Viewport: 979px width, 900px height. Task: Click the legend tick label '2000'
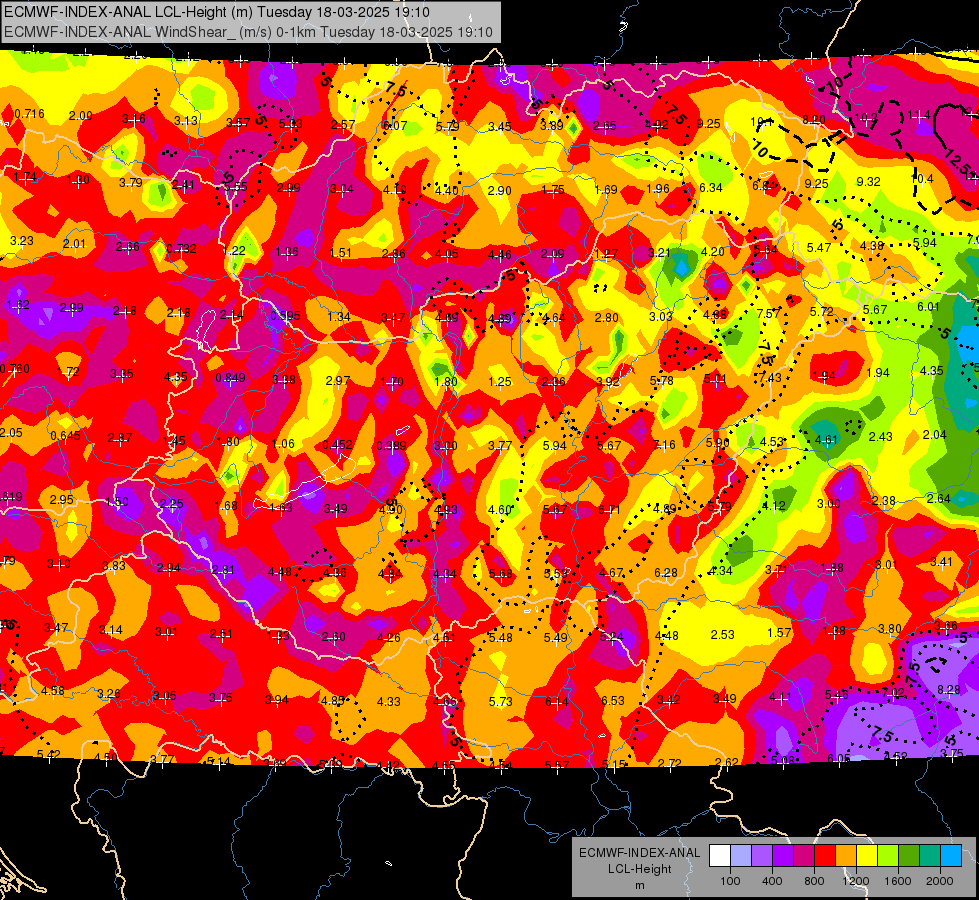[940, 881]
